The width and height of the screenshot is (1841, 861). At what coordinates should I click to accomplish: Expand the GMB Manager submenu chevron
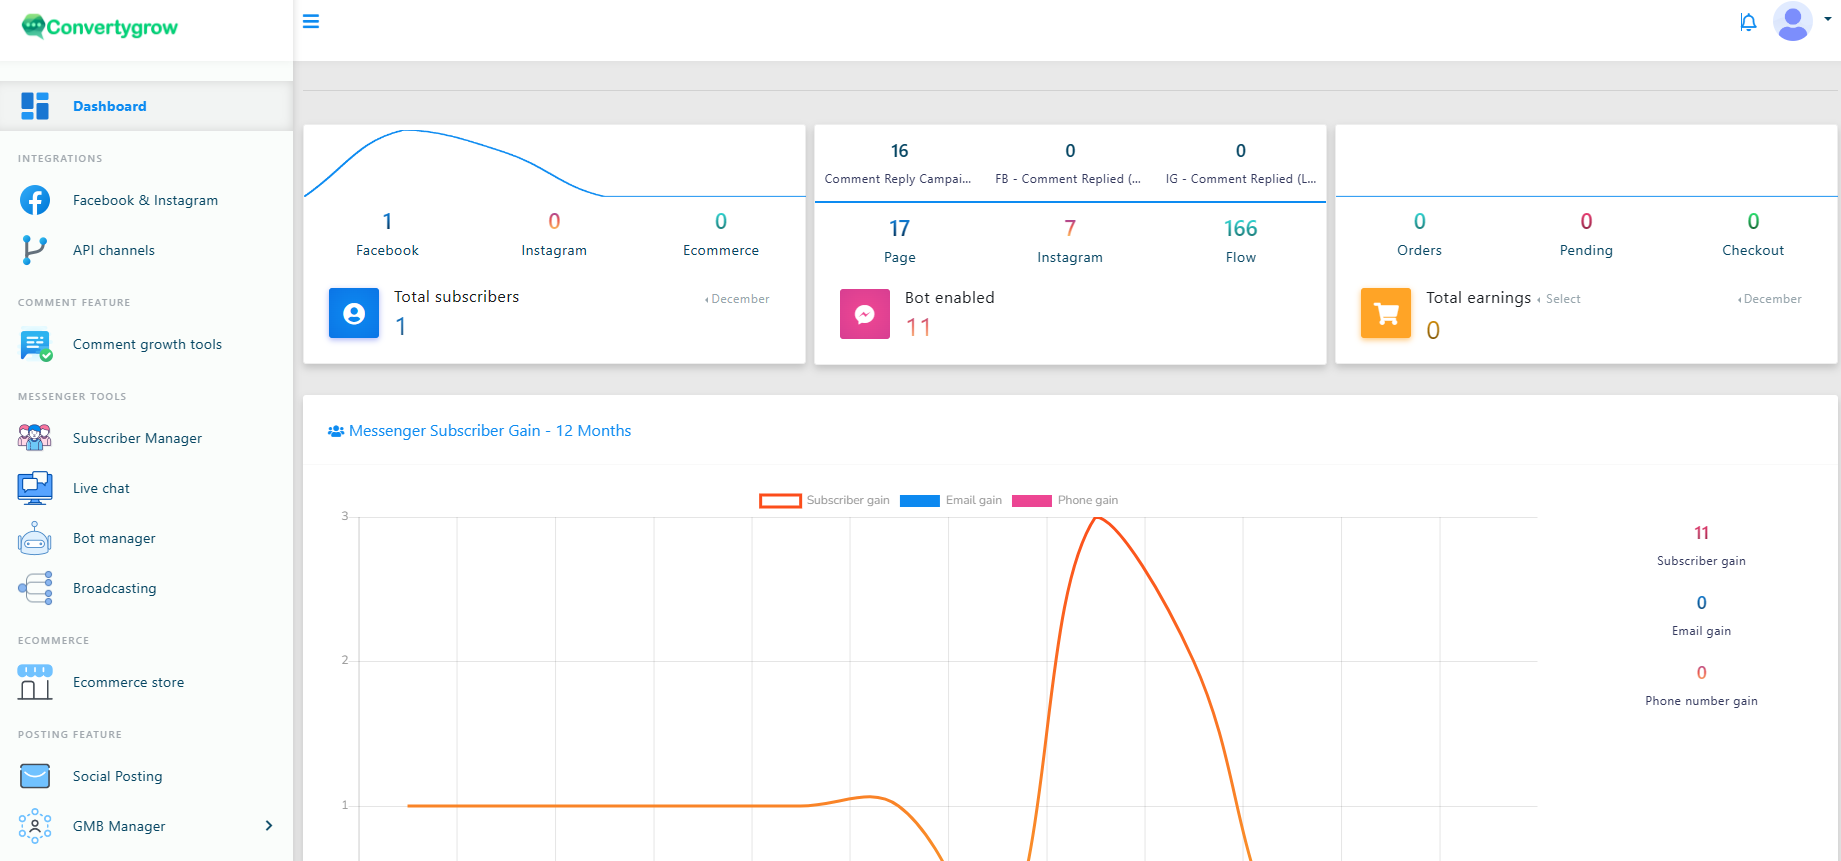click(268, 825)
